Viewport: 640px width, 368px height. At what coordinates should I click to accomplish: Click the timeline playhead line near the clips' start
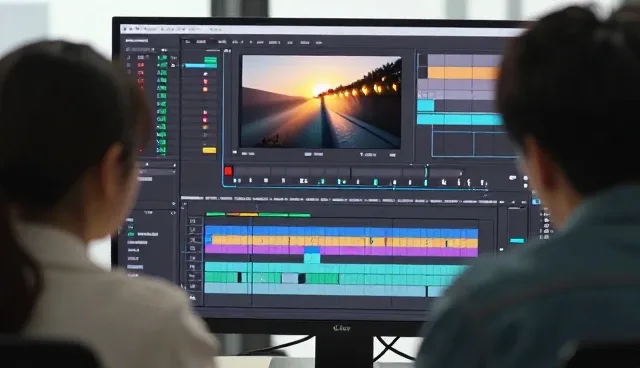coord(252,261)
